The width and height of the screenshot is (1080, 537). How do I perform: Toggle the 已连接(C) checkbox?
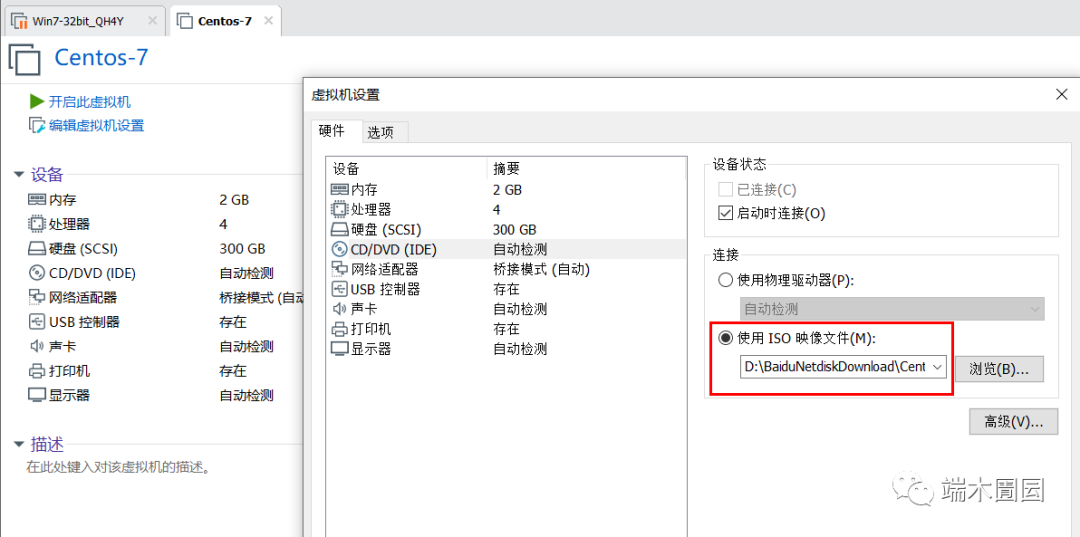725,189
